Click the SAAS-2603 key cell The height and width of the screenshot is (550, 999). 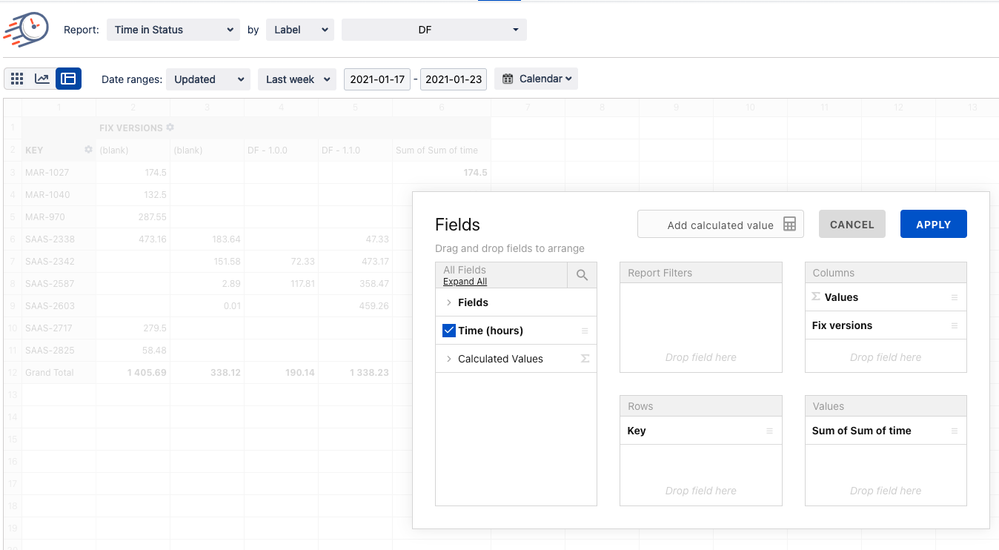(59, 306)
